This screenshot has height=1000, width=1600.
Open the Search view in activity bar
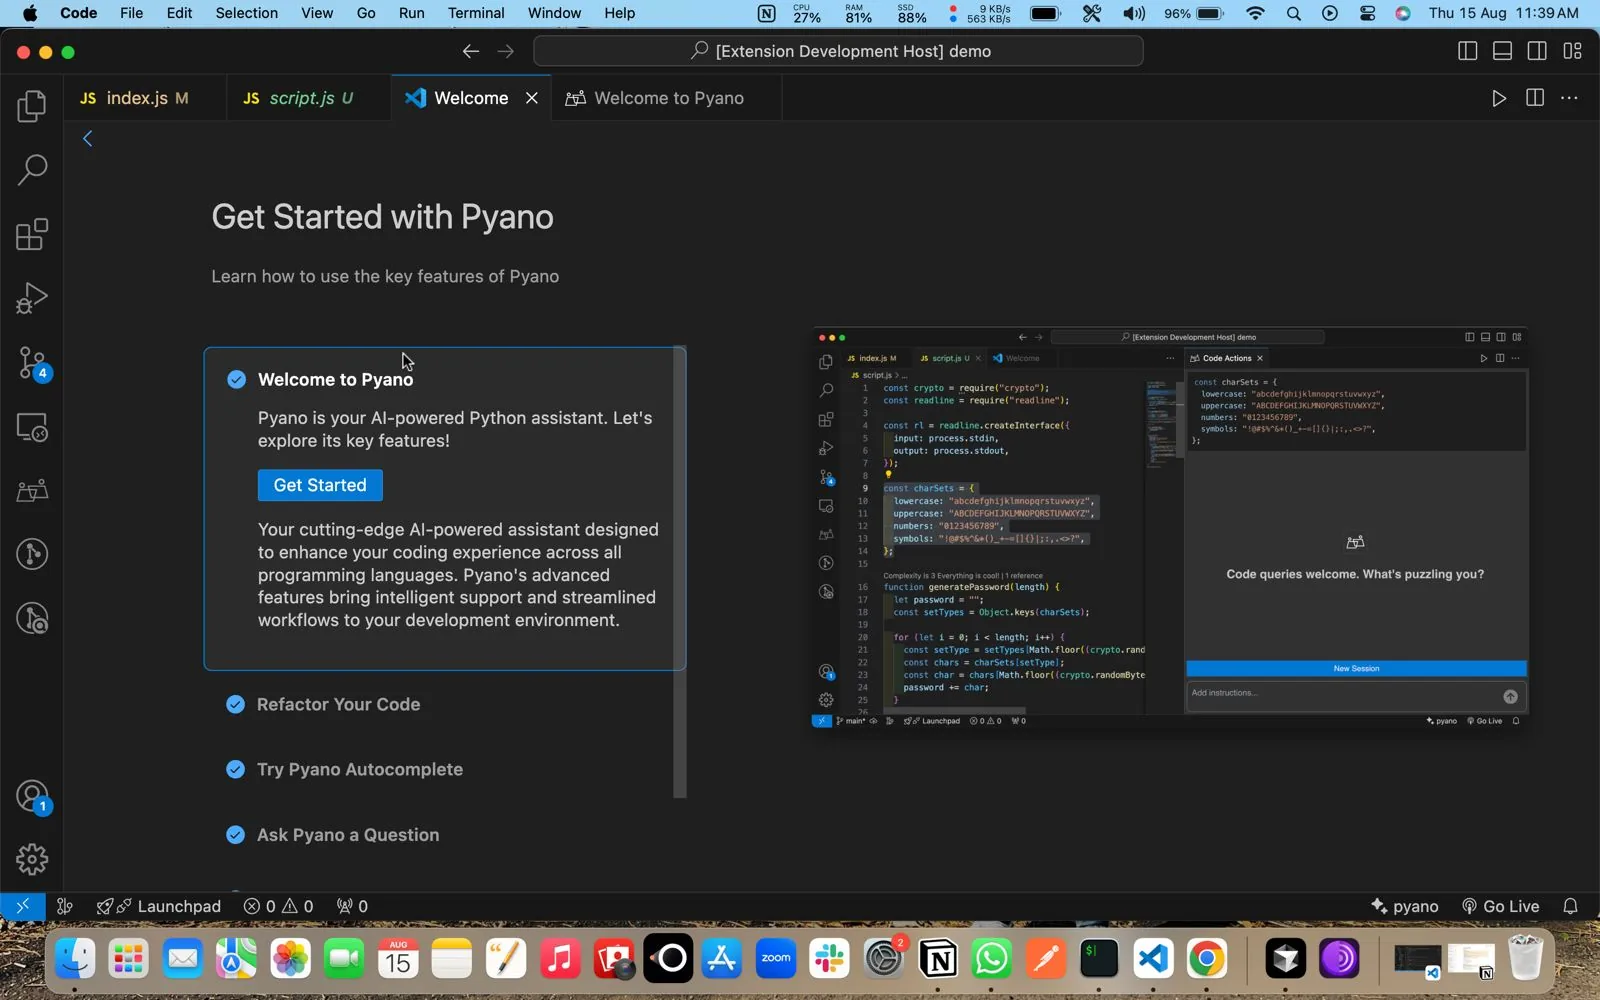pyautogui.click(x=32, y=170)
